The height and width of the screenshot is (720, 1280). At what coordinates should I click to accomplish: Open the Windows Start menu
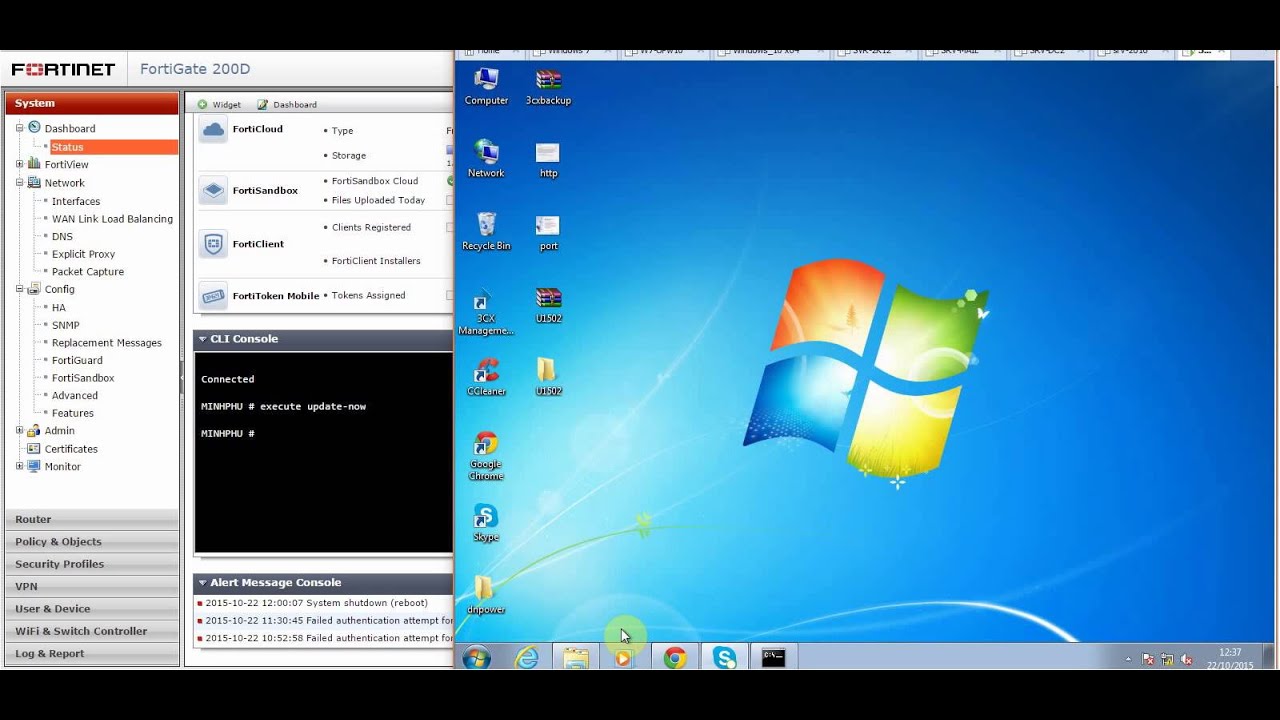[x=477, y=658]
